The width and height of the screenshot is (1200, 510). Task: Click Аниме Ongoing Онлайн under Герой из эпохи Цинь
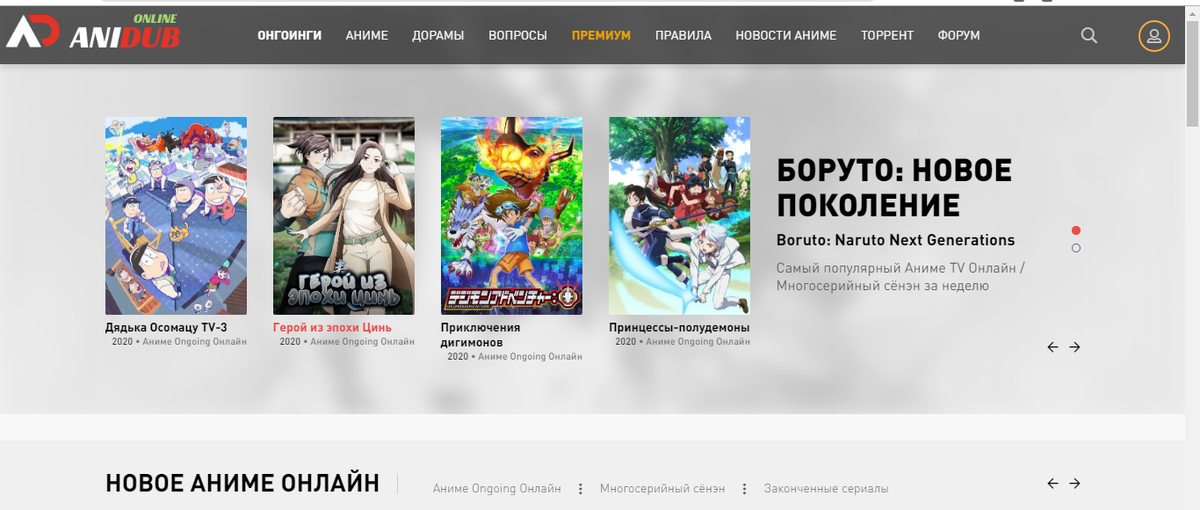tap(362, 342)
